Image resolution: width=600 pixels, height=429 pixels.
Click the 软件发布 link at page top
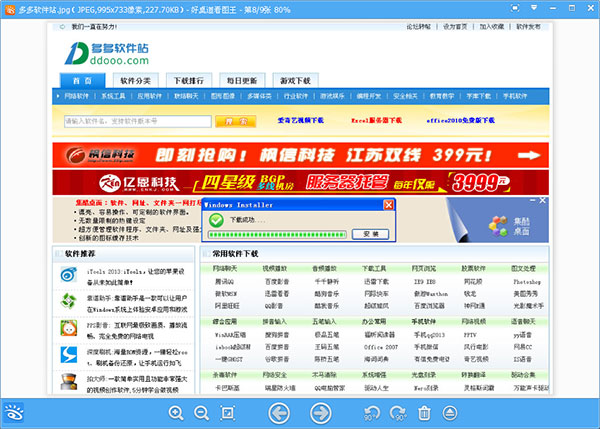528,26
